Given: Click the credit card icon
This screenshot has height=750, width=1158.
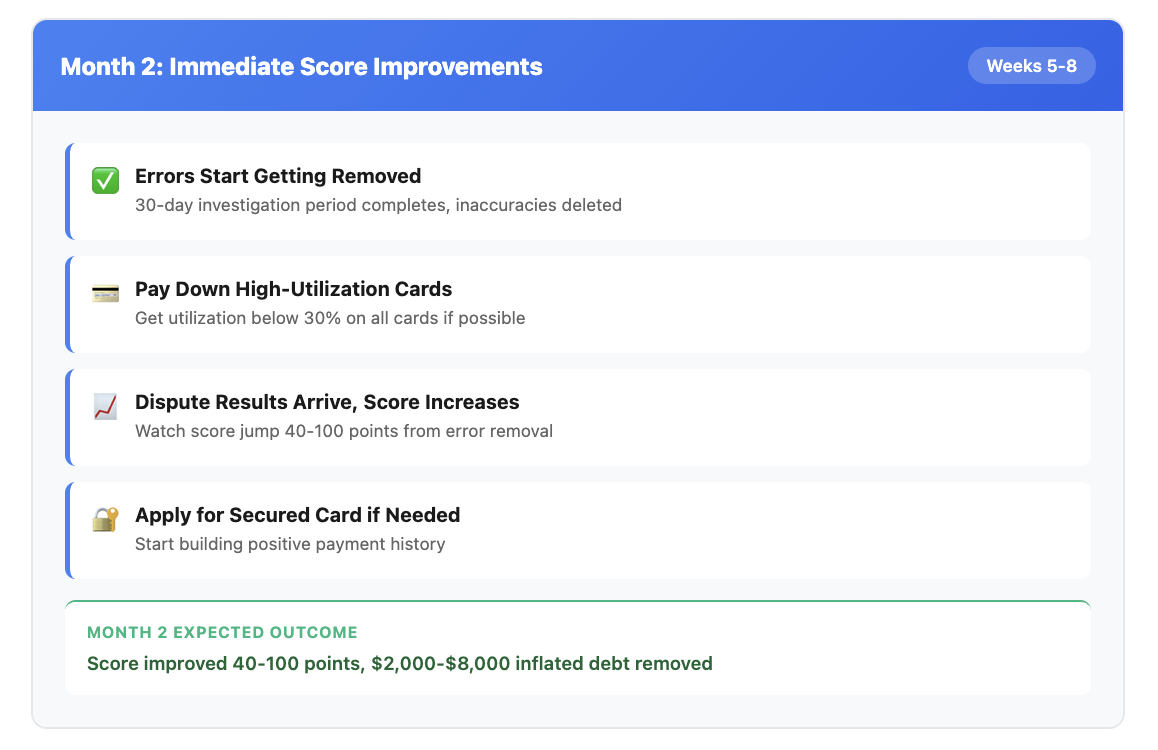Looking at the screenshot, I should click(x=106, y=294).
